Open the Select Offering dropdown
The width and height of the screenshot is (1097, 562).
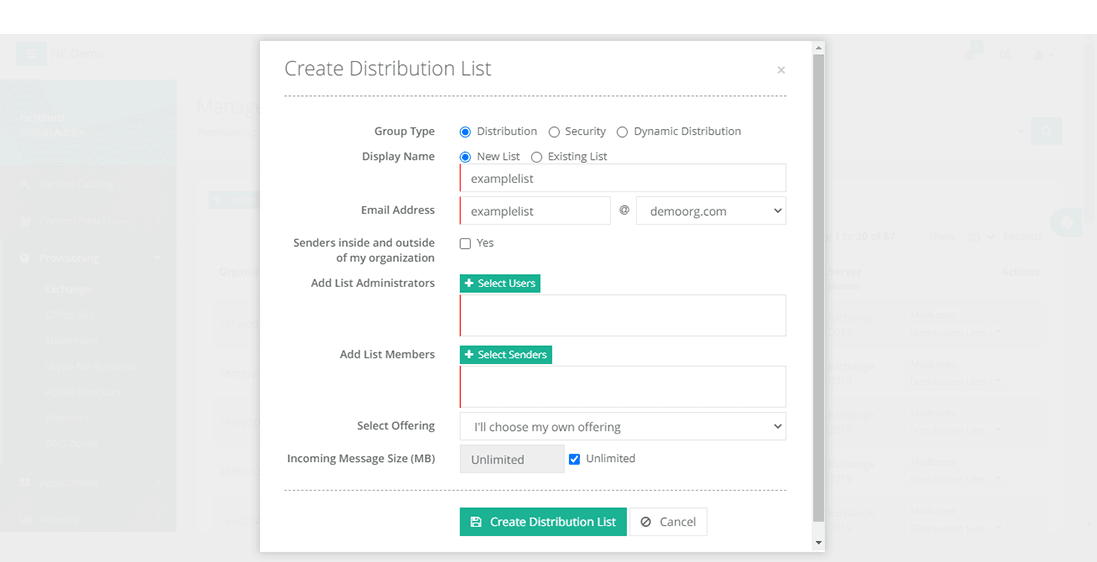[623, 426]
